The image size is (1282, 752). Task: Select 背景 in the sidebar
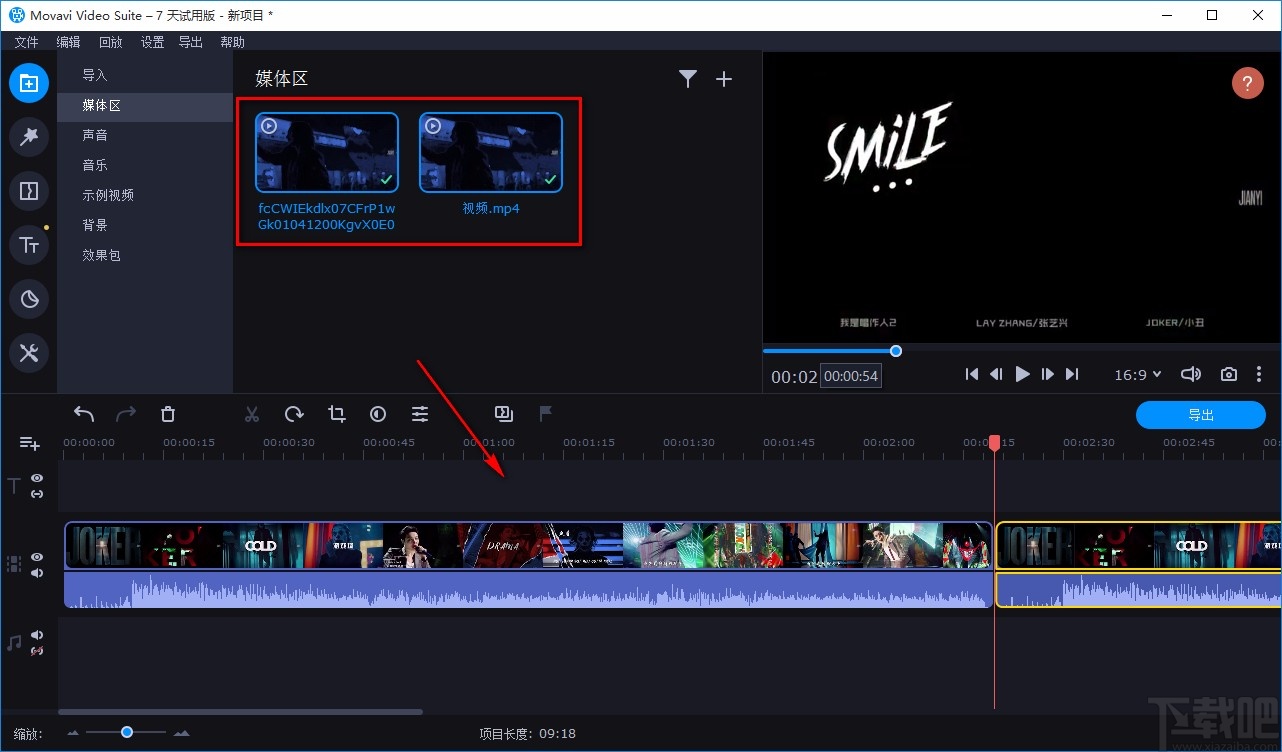coord(145,225)
